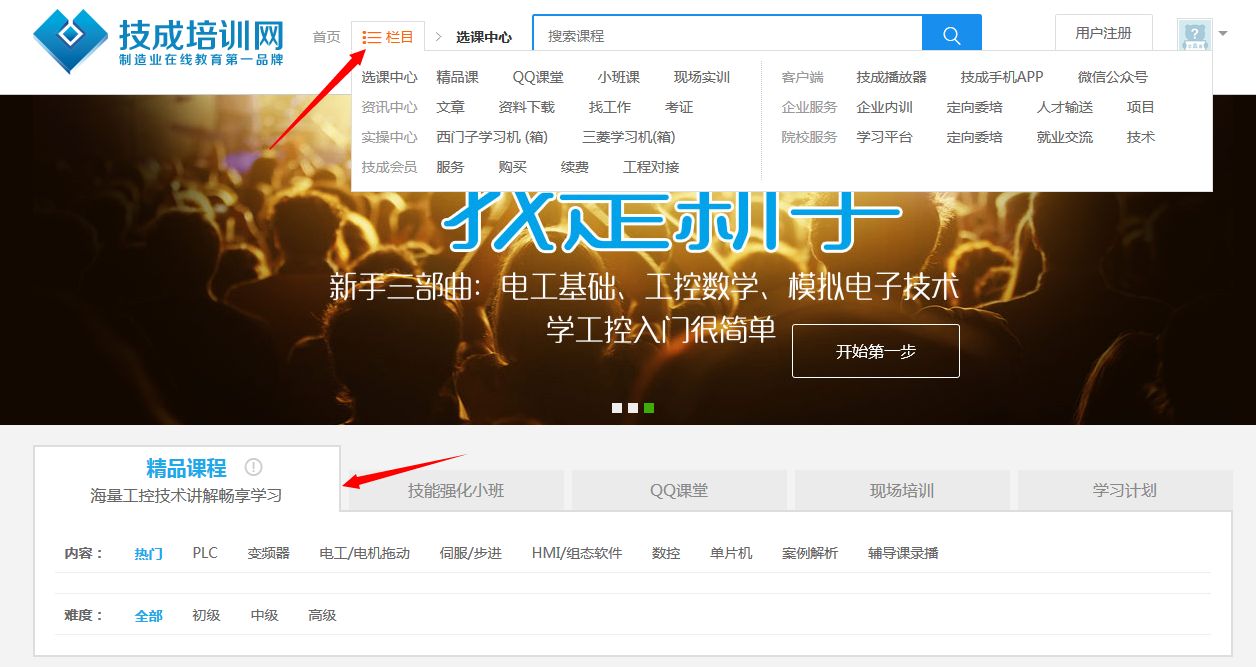Click the user avatar icon
This screenshot has width=1256, height=667.
click(1194, 35)
